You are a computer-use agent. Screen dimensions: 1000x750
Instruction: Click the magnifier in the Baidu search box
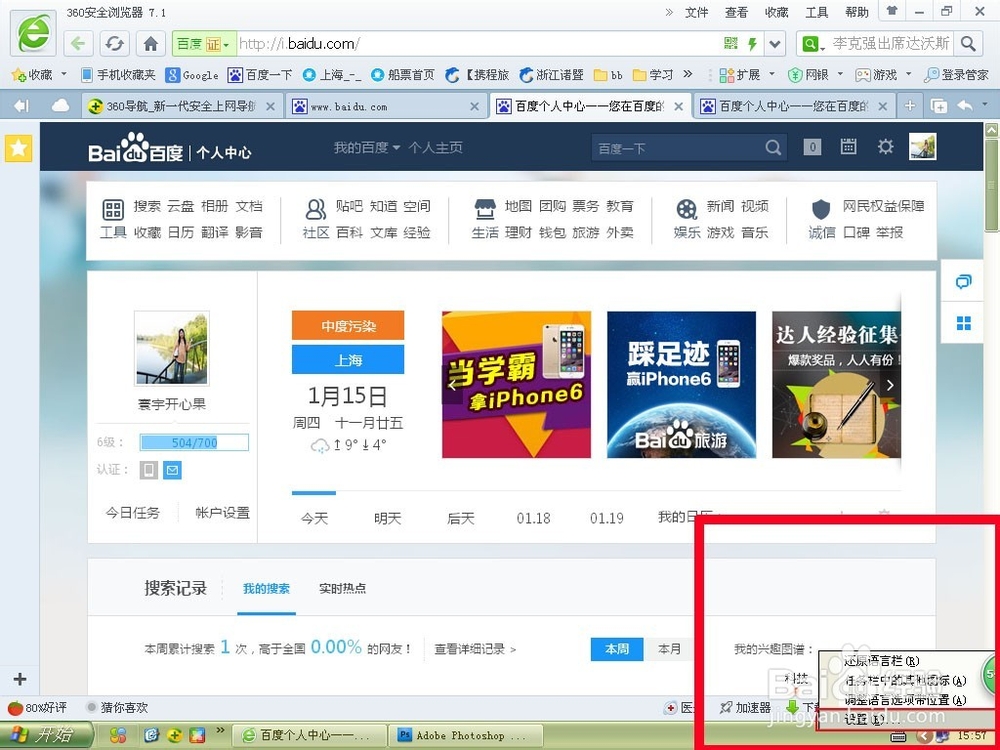[x=772, y=147]
